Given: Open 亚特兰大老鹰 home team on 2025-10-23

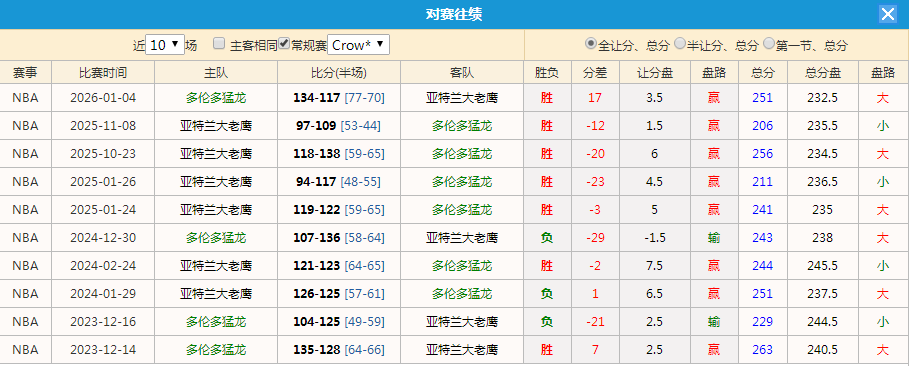Looking at the screenshot, I should 216,154.
